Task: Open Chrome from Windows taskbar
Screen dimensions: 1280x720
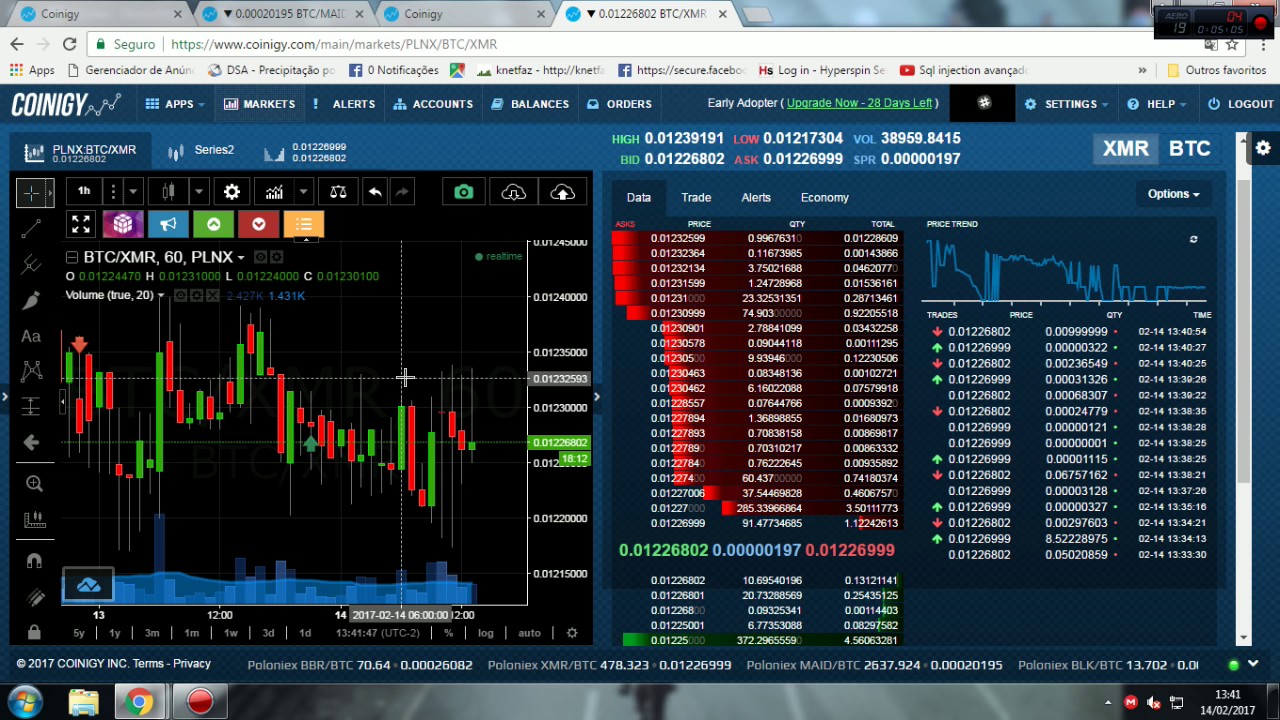Action: point(140,702)
